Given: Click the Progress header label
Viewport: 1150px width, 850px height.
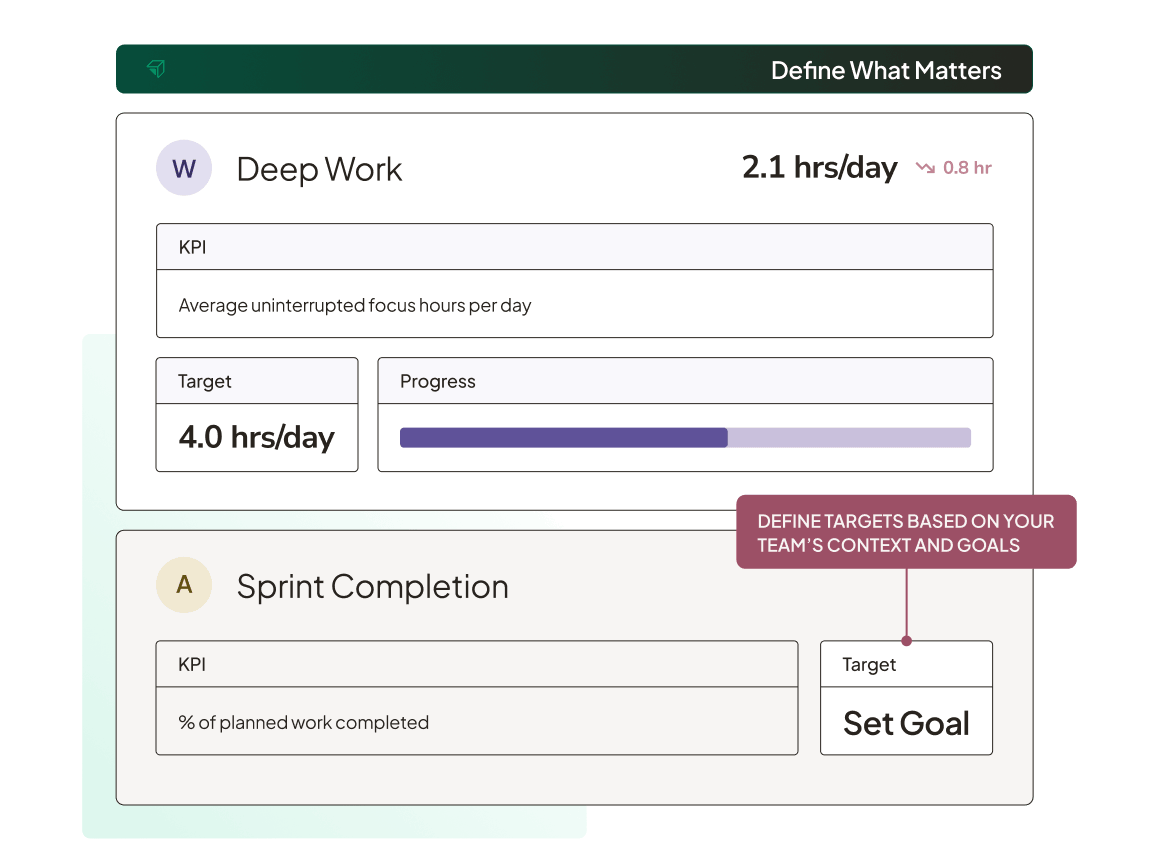Looking at the screenshot, I should click(x=437, y=381).
